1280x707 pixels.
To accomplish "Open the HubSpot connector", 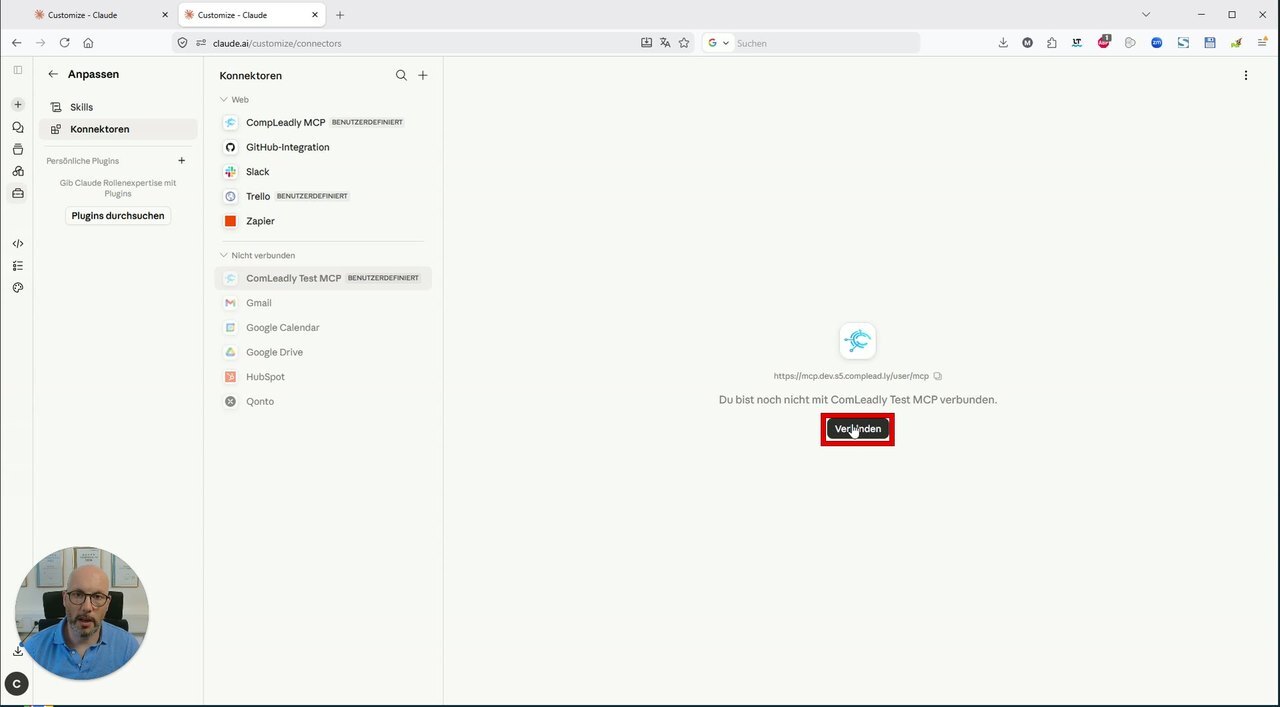I will 323,377.
